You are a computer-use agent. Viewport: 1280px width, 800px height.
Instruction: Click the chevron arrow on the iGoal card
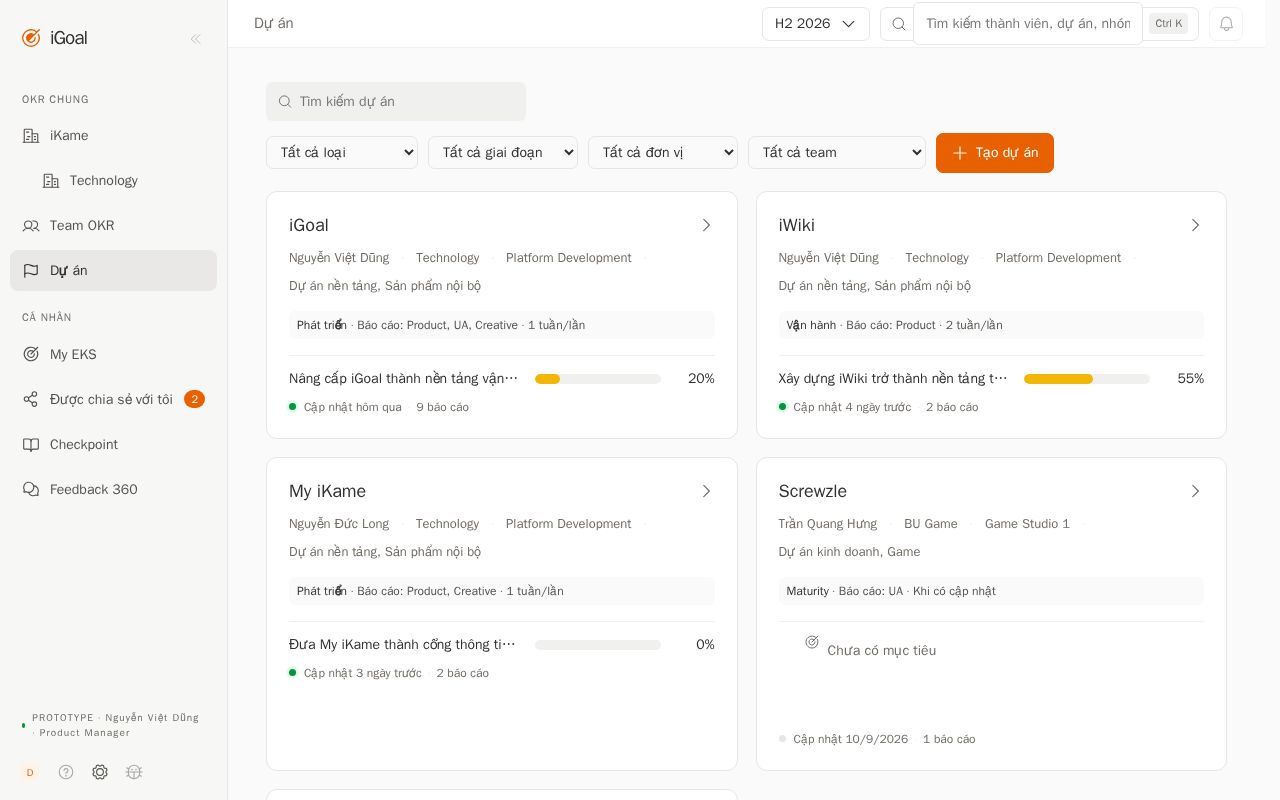(706, 225)
